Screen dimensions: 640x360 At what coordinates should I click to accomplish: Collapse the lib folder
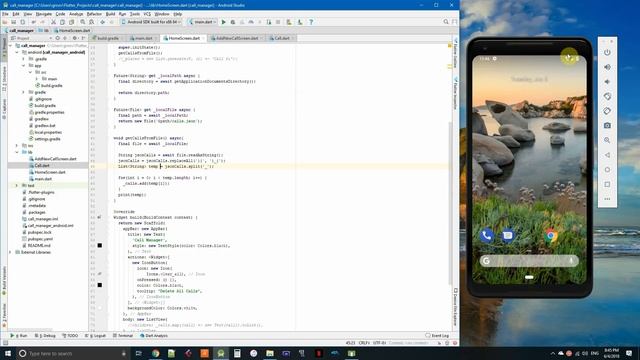(17, 152)
